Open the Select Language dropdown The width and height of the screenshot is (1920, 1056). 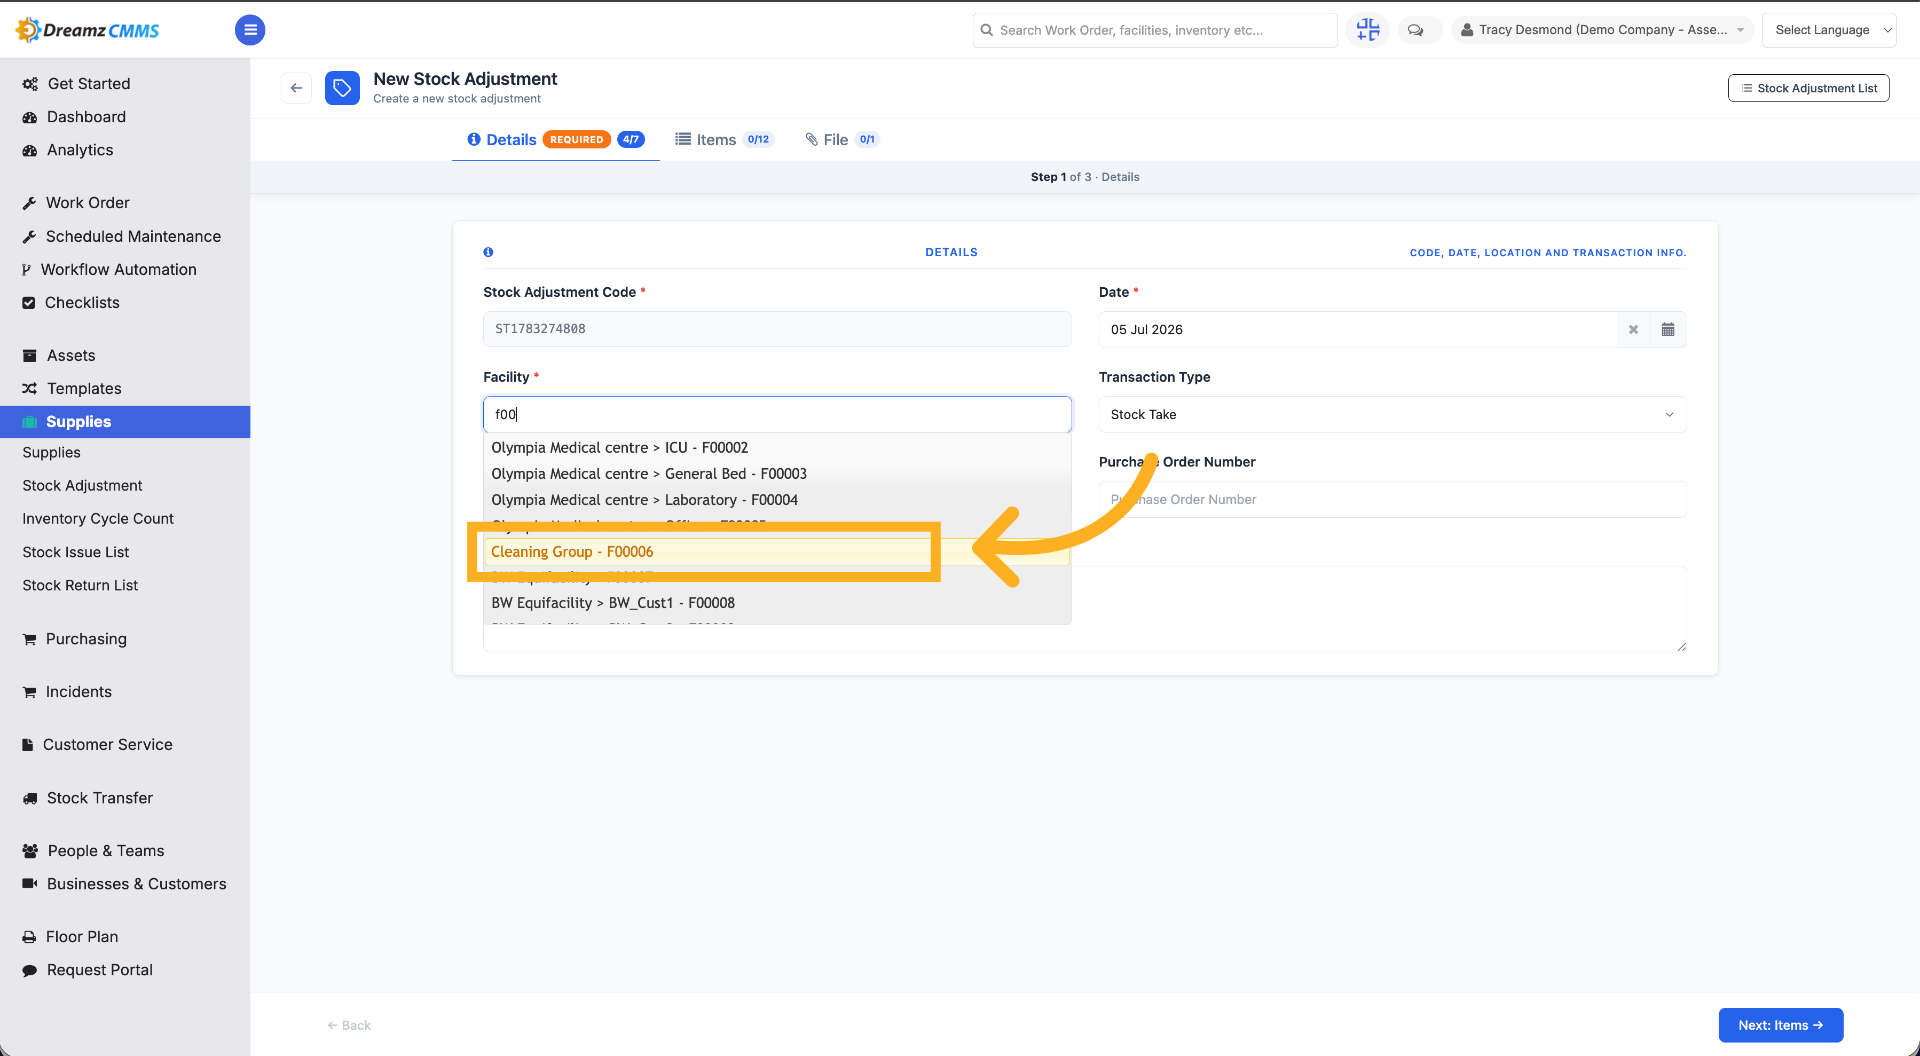point(1829,30)
